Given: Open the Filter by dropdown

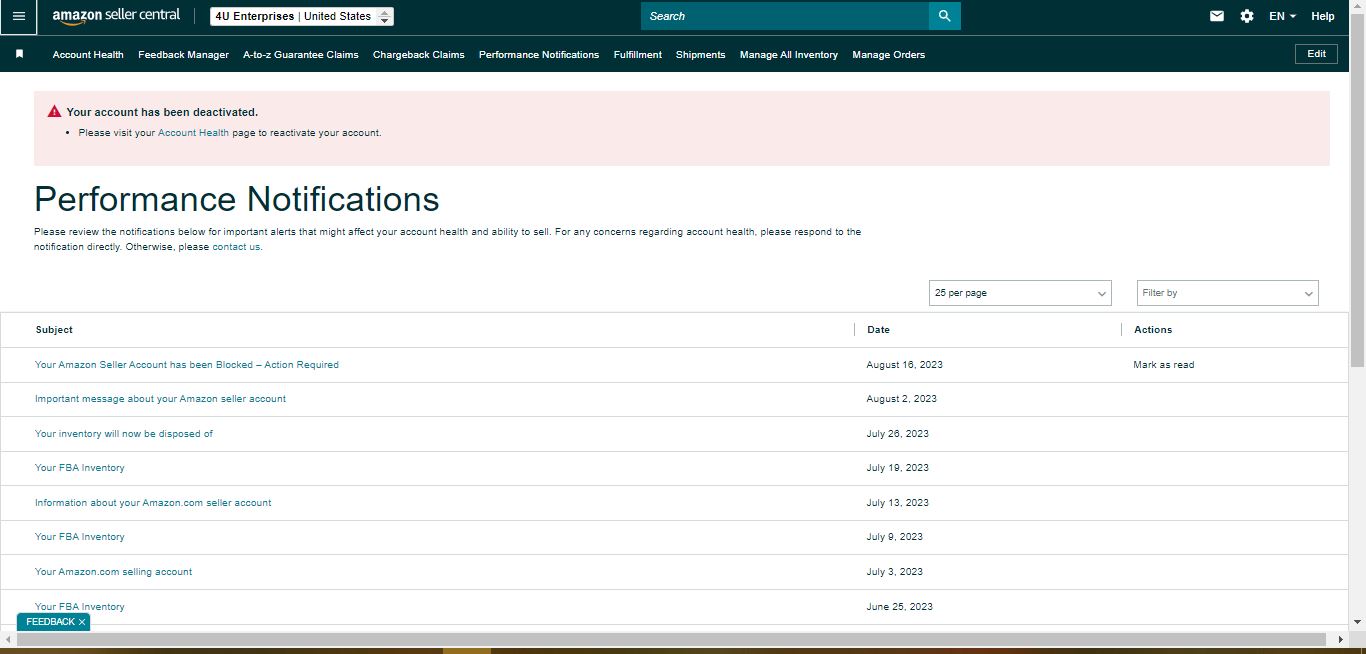Looking at the screenshot, I should coord(1228,293).
